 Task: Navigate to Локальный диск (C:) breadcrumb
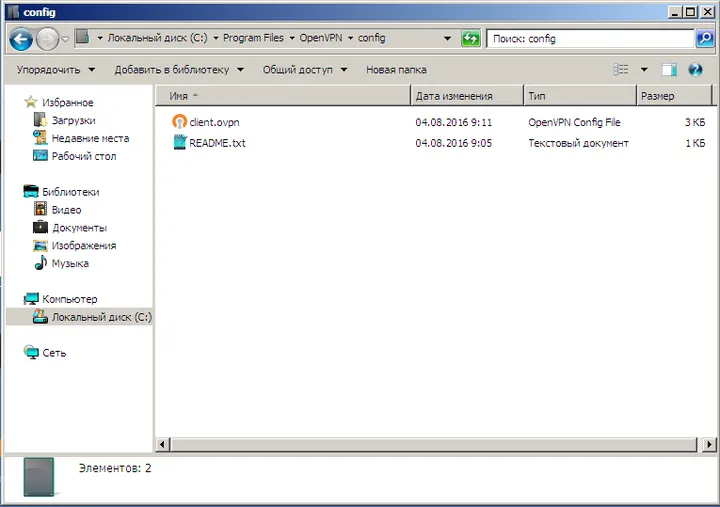pyautogui.click(x=158, y=38)
